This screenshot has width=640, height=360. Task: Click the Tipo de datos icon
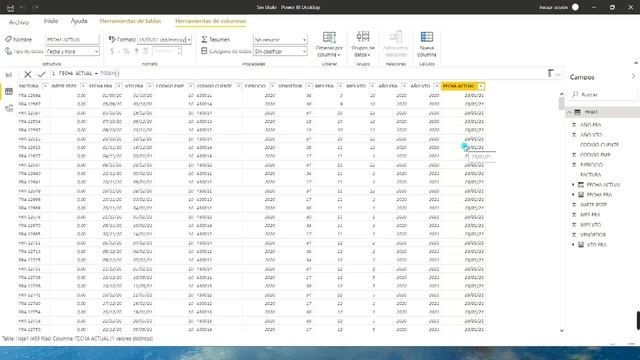8,51
